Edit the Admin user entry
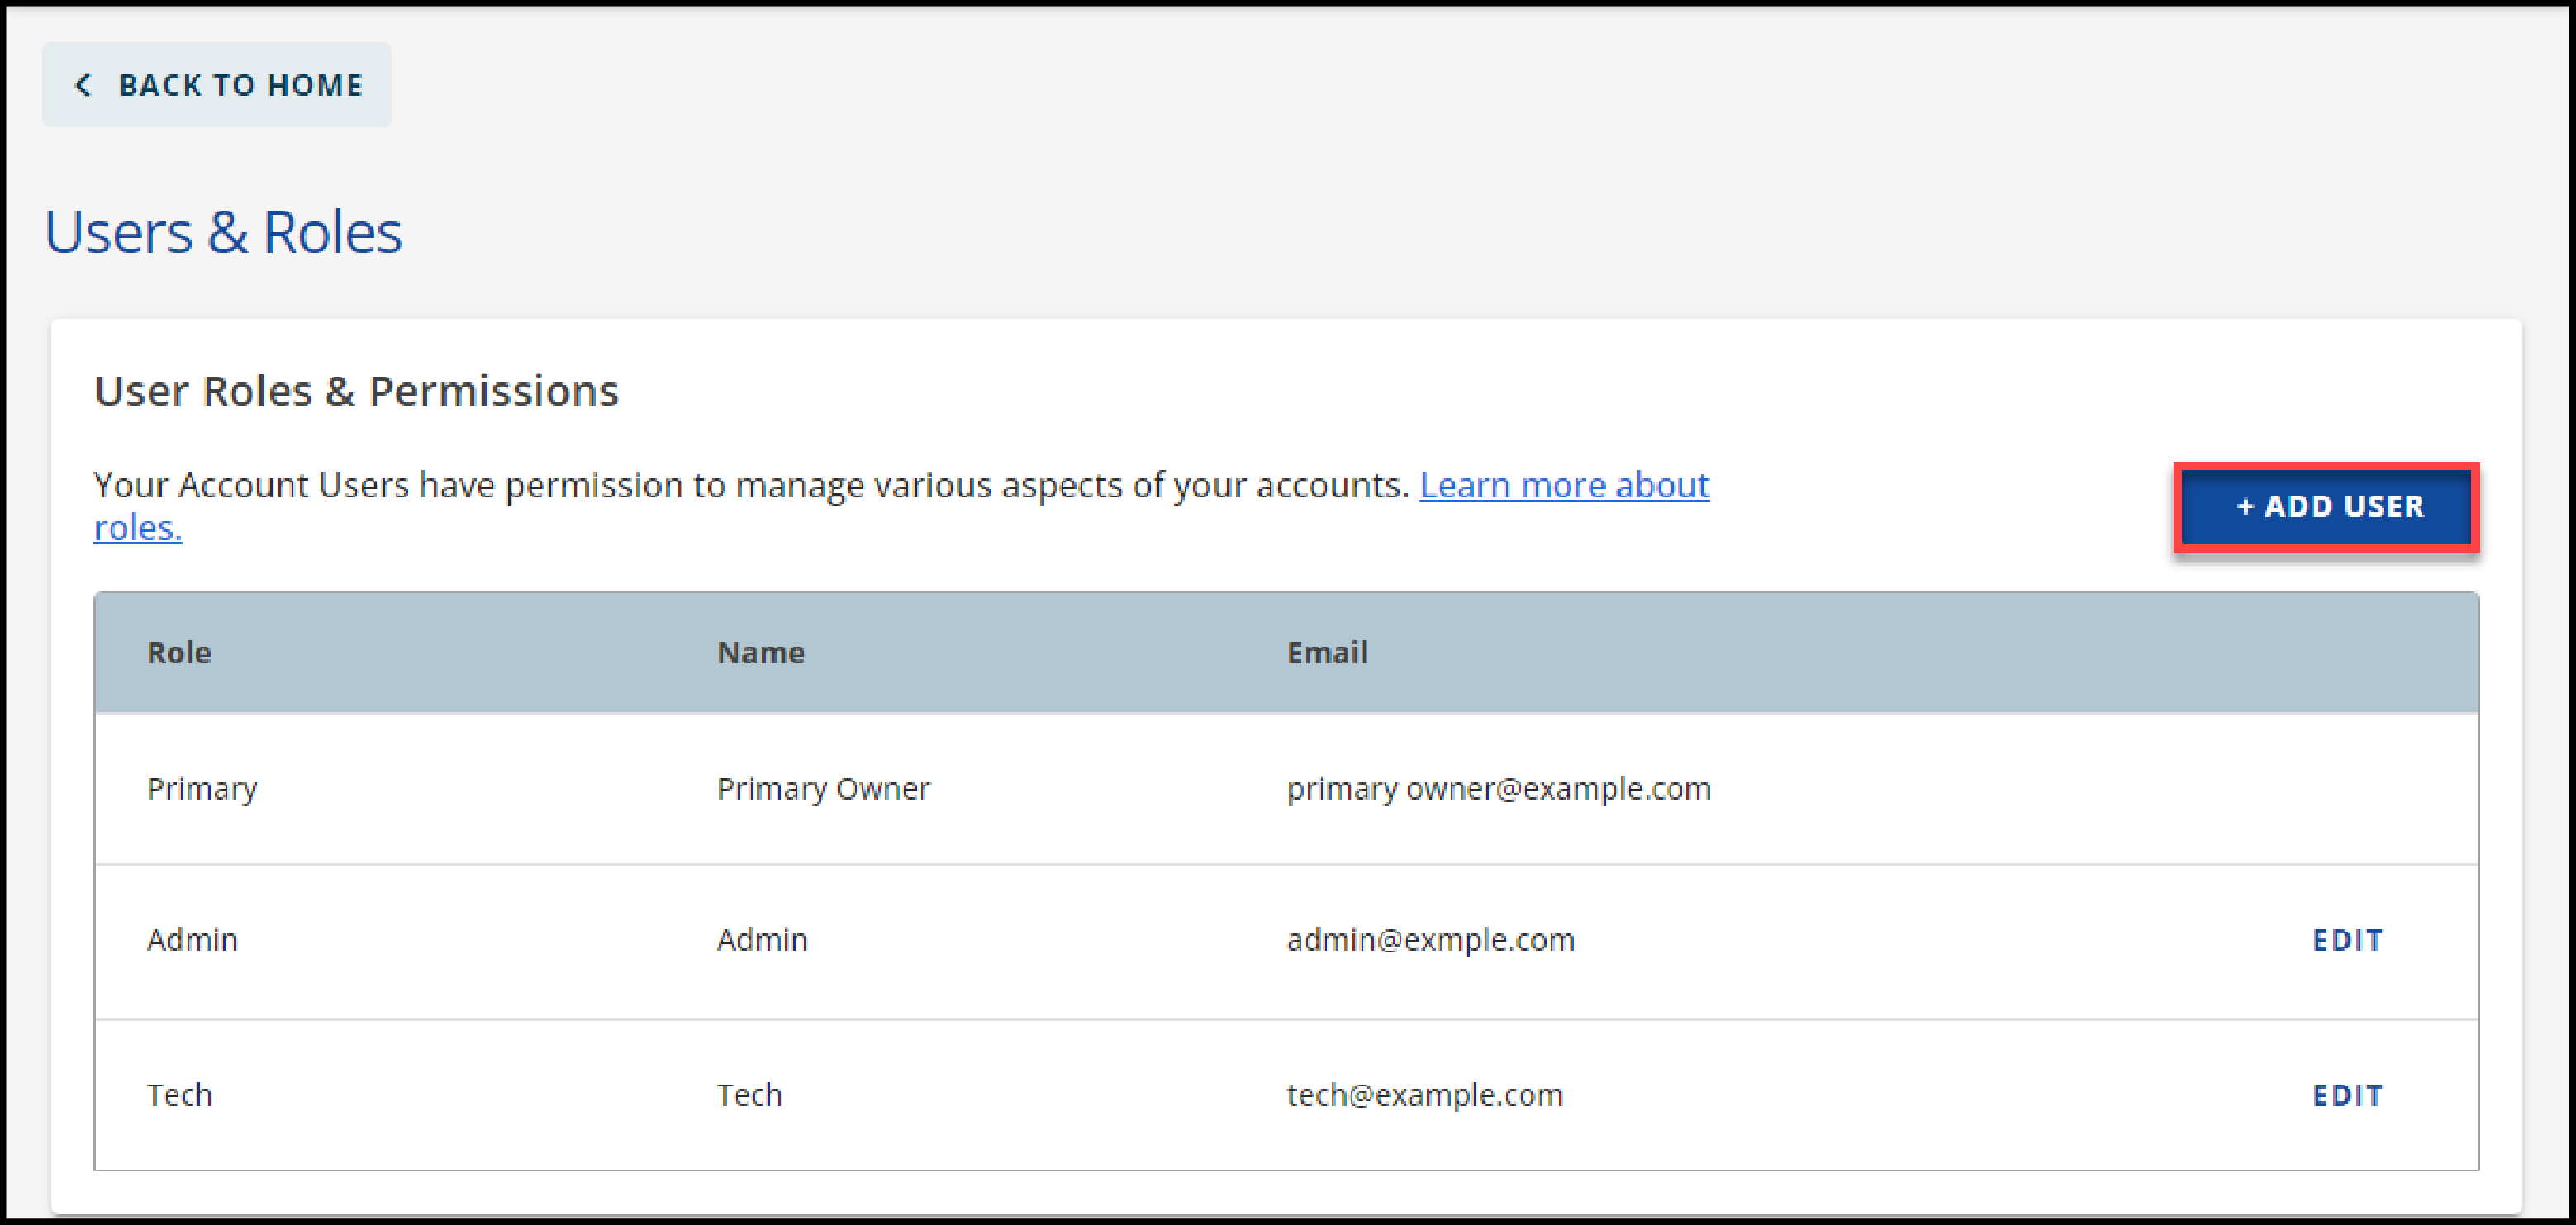Image resolution: width=2576 pixels, height=1225 pixels. 2347,940
